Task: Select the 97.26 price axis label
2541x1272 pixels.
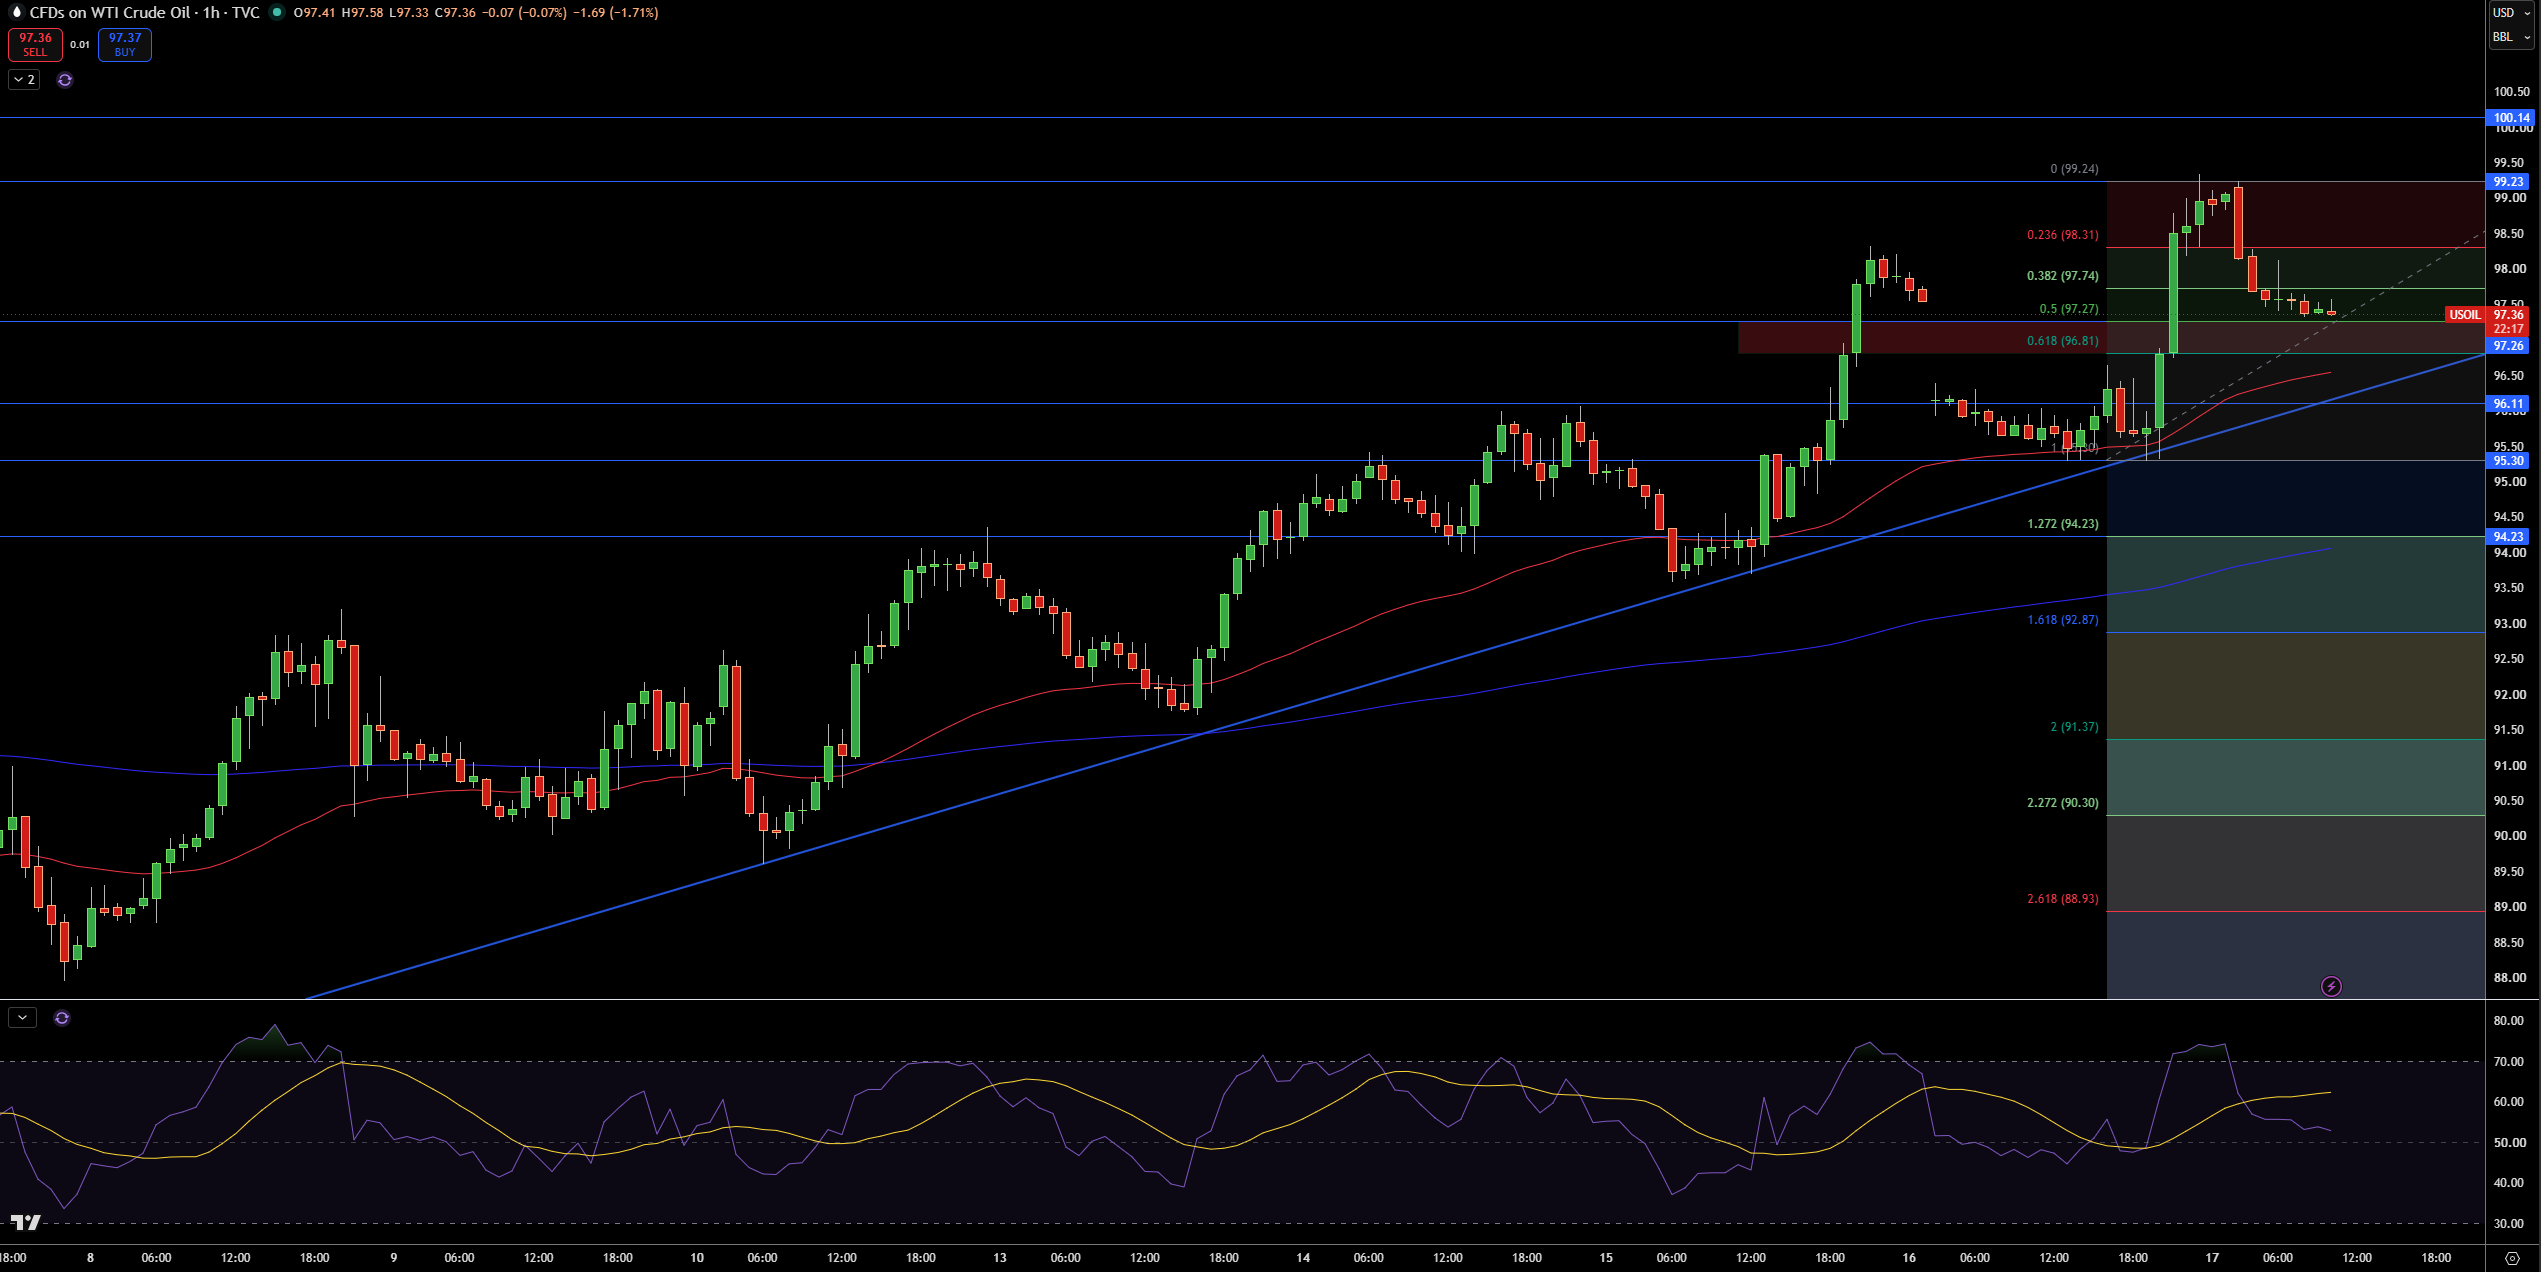Action: [2509, 346]
